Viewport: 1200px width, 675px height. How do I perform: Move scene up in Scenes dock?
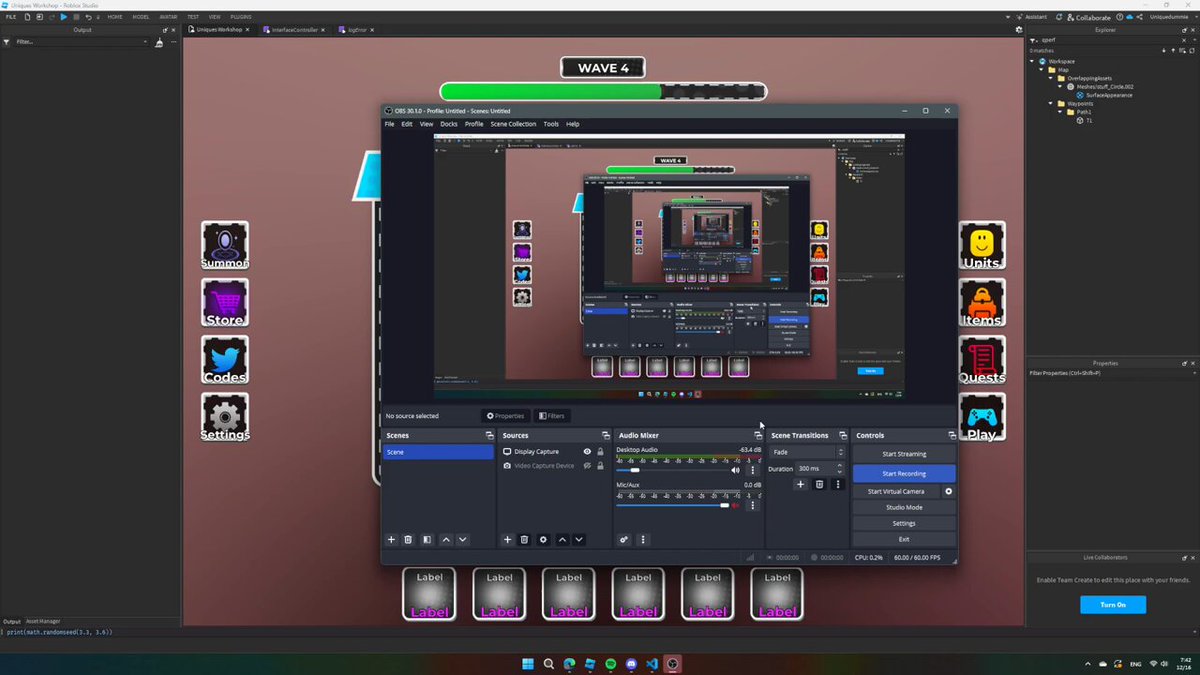coord(446,539)
